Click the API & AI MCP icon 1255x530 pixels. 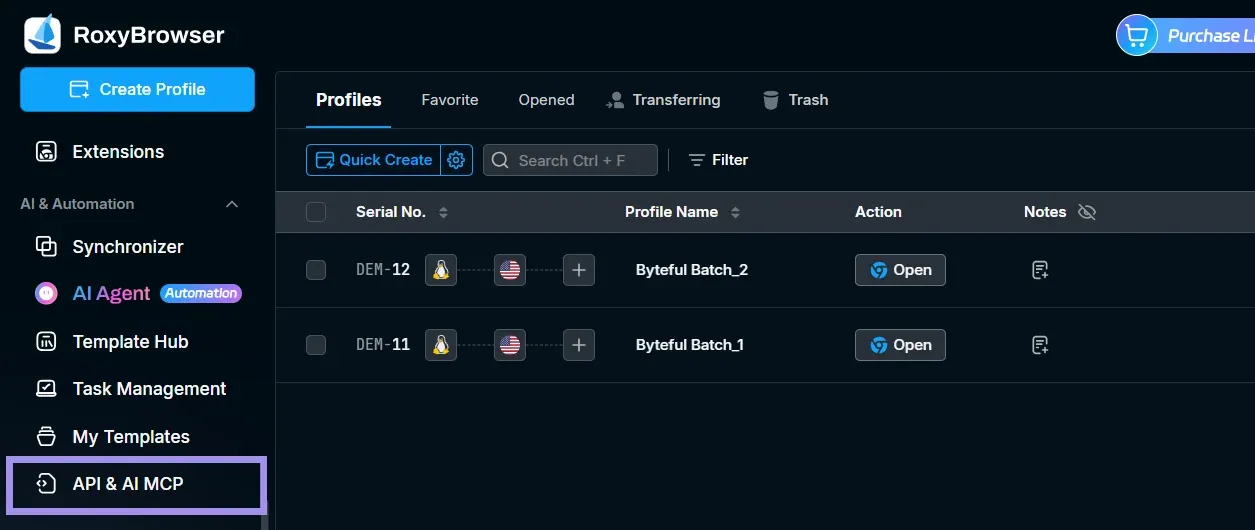click(46, 484)
